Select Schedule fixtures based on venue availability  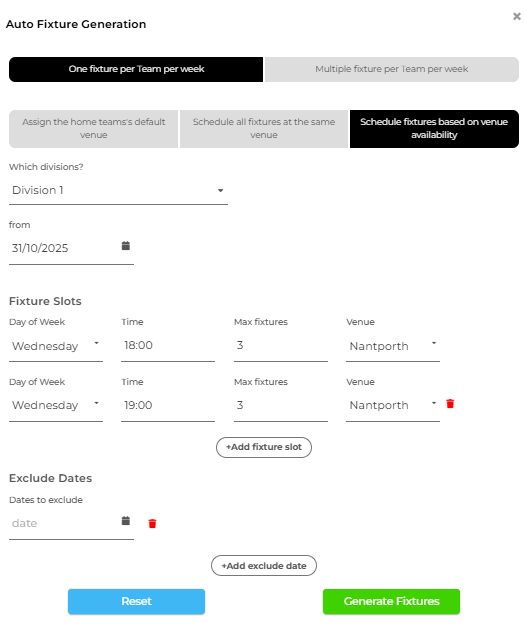(x=434, y=129)
